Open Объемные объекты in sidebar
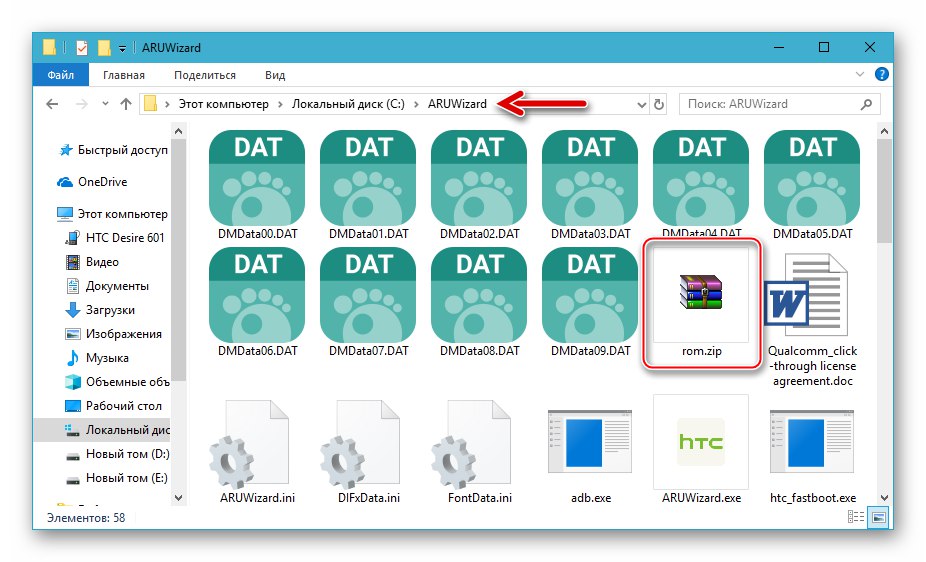The image size is (926, 562). [117, 382]
